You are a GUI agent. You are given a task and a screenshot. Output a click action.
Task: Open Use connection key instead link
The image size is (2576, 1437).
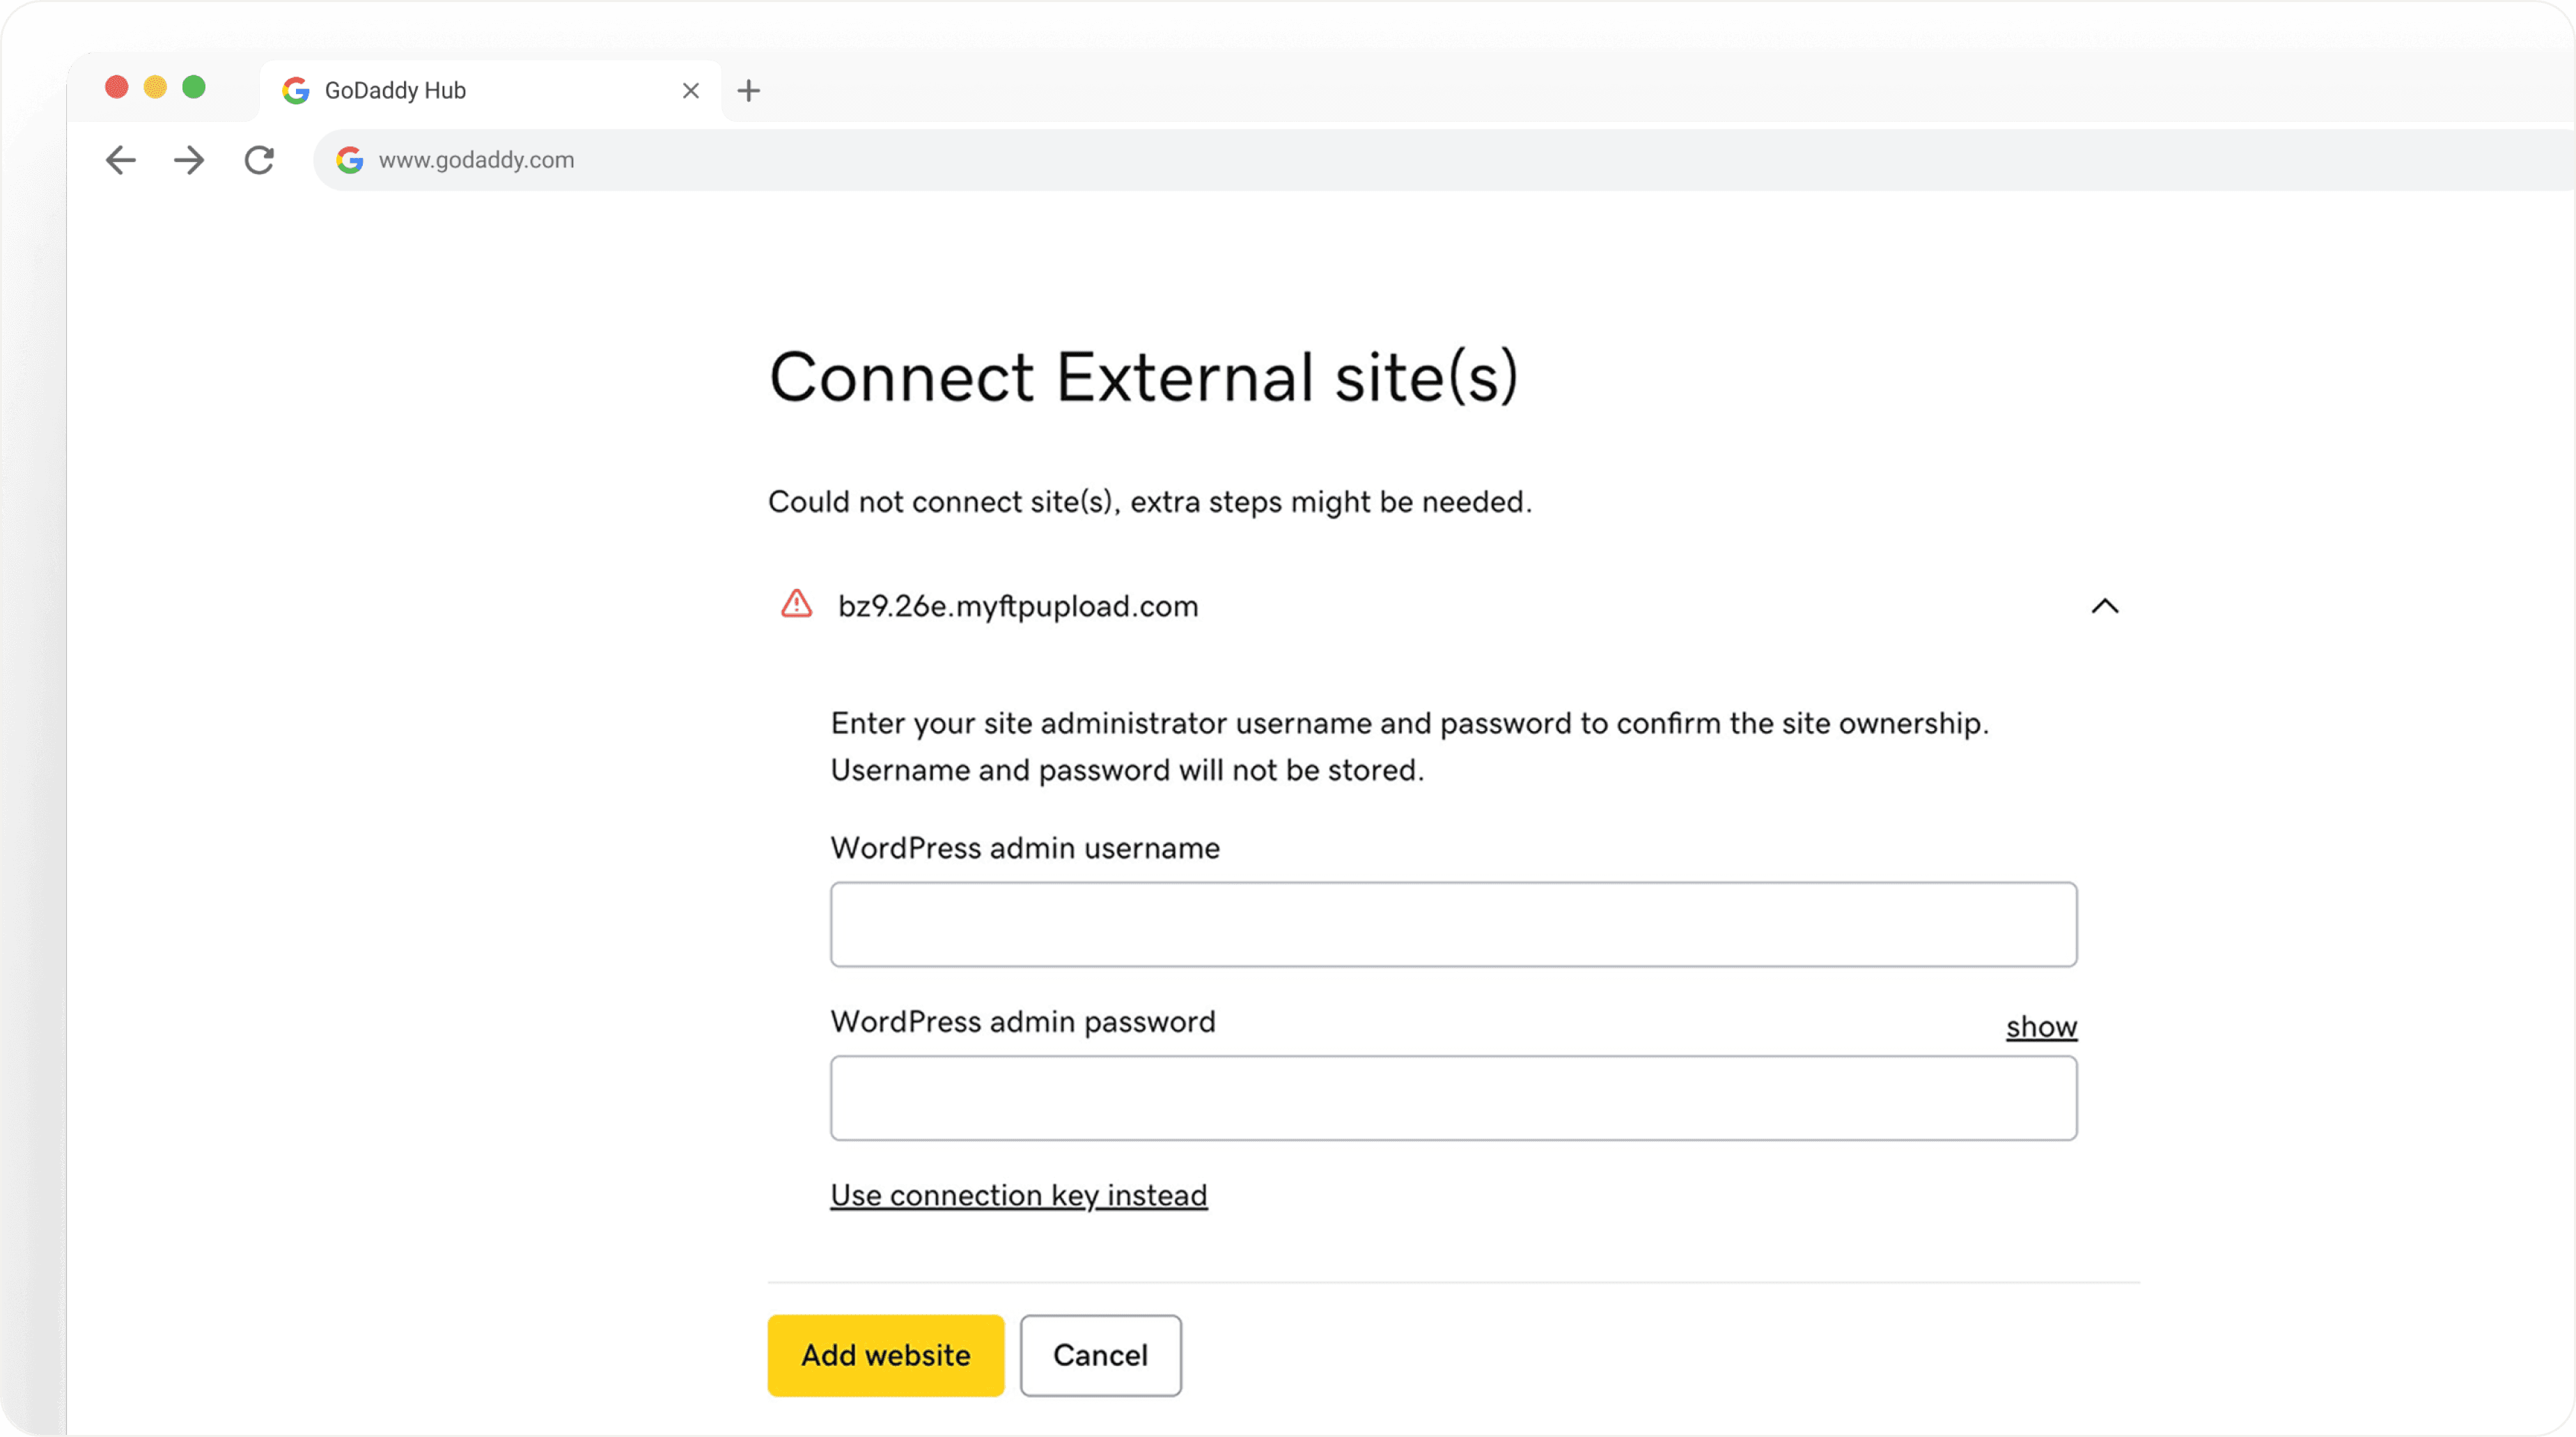[x=1019, y=1195]
